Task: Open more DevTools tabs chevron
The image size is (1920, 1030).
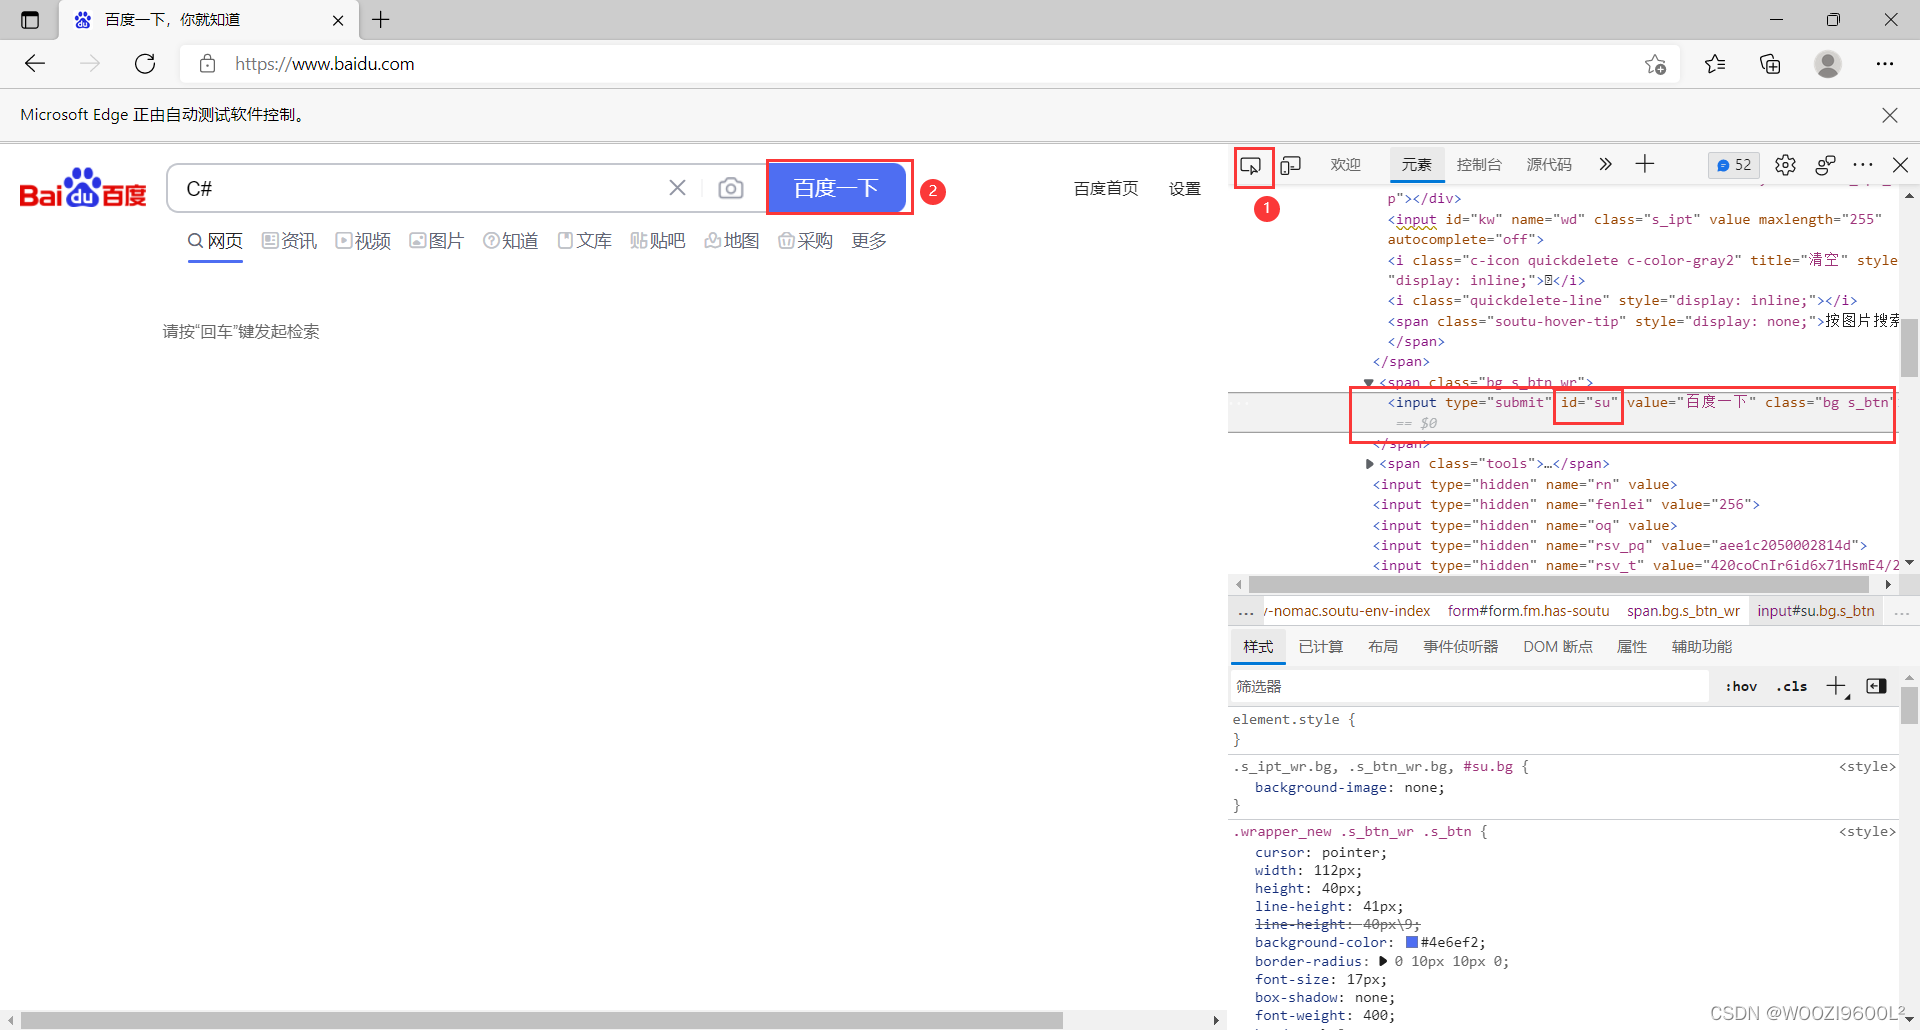Action: (x=1605, y=164)
